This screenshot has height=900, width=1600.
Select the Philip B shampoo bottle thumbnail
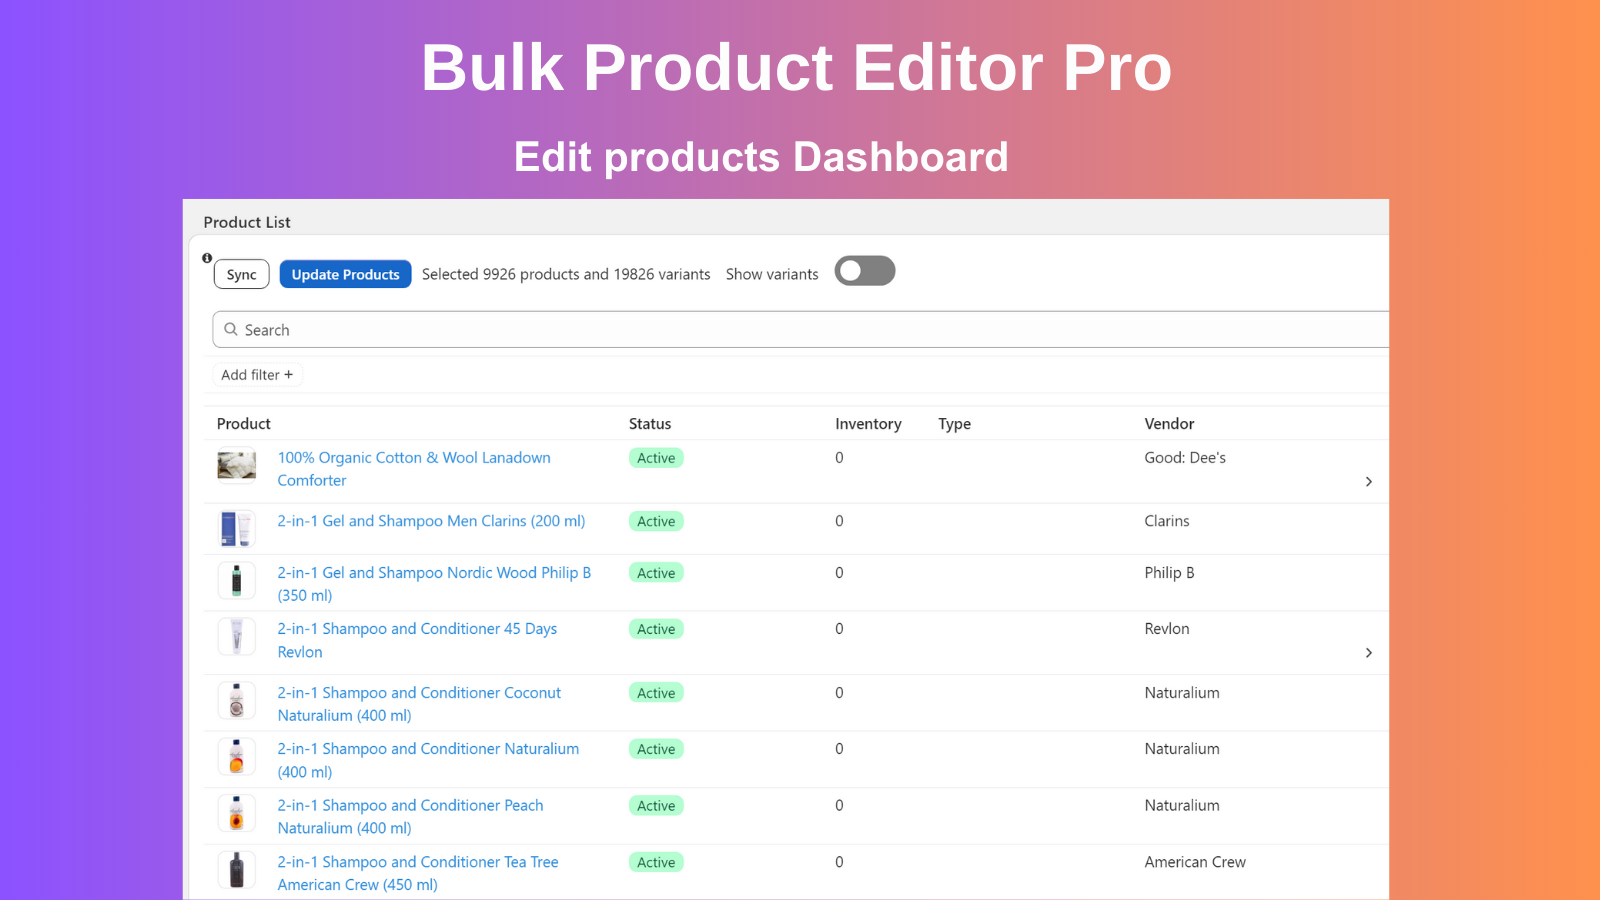coord(236,580)
